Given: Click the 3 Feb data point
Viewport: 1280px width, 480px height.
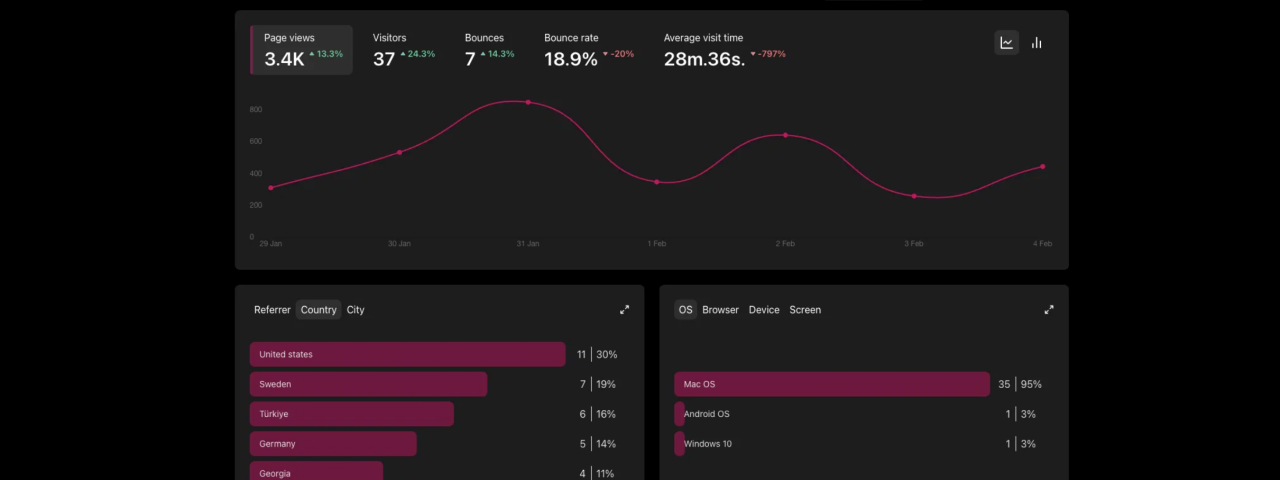Looking at the screenshot, I should (914, 196).
